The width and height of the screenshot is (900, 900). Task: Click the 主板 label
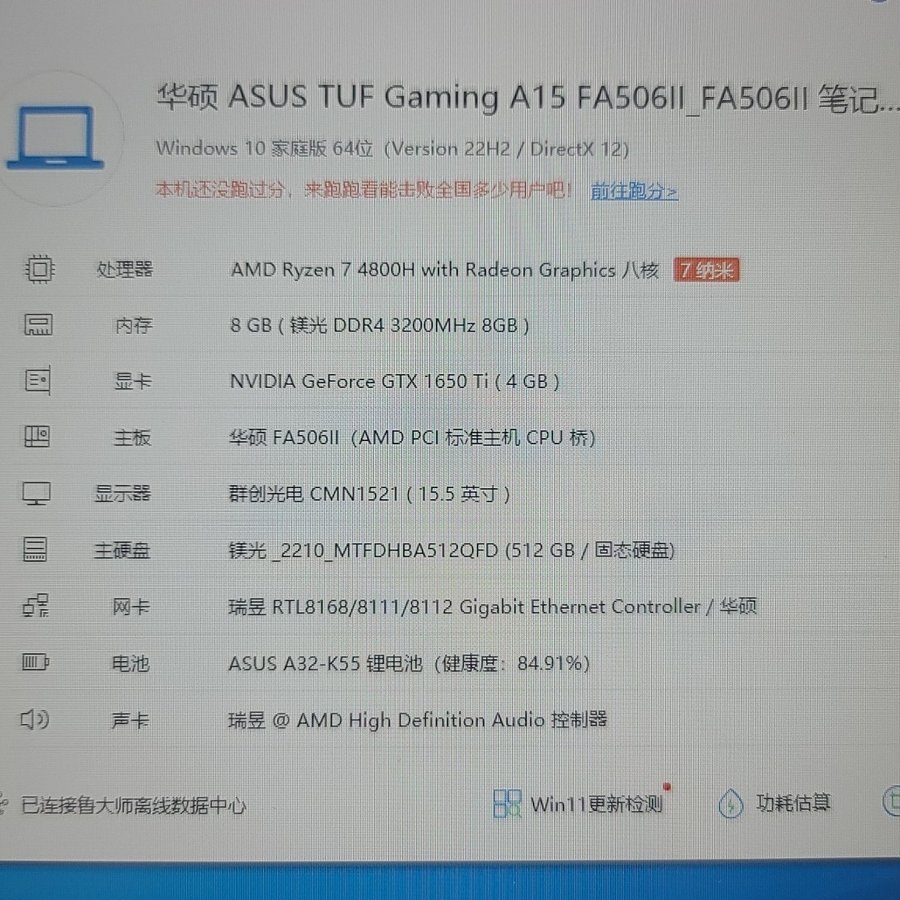pyautogui.click(x=132, y=437)
